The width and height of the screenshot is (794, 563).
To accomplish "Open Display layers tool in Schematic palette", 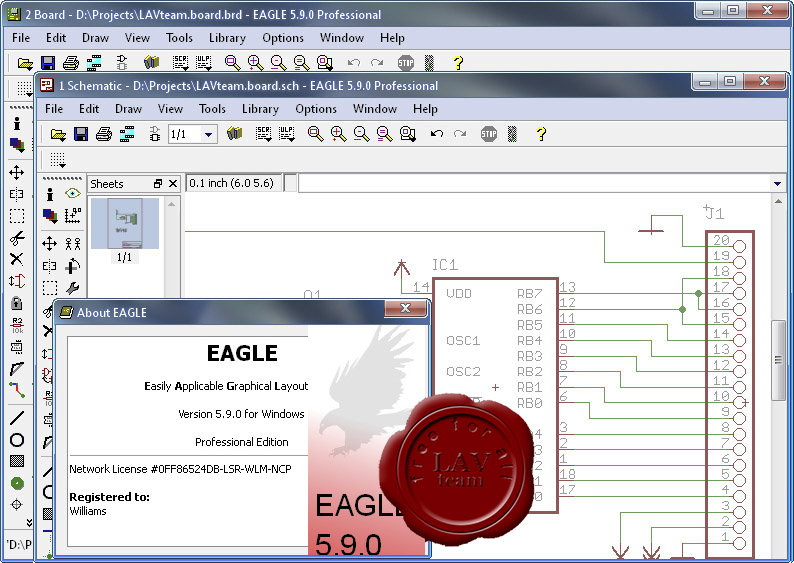I will (x=50, y=216).
